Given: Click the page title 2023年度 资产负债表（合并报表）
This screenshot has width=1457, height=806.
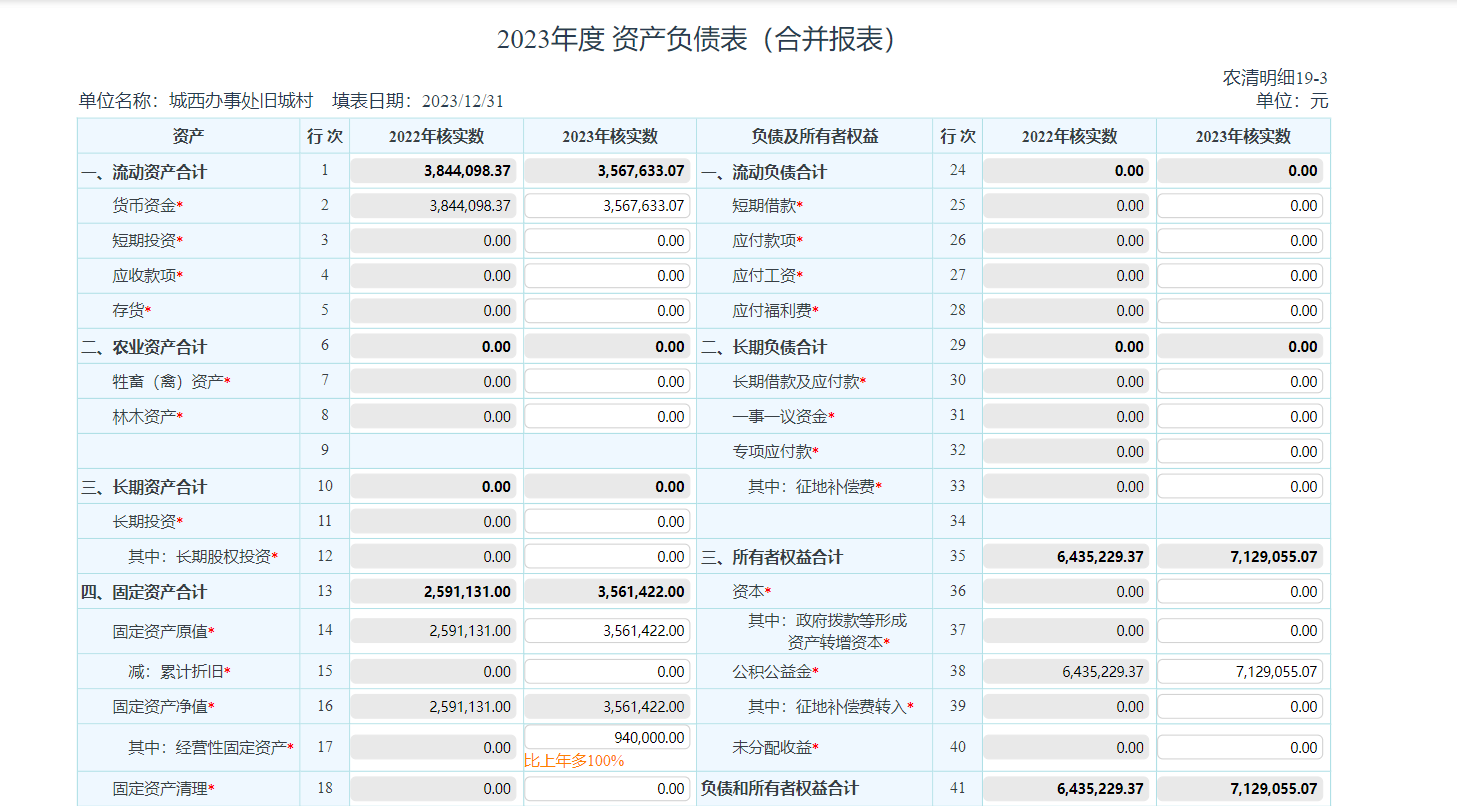Looking at the screenshot, I should pos(701,39).
